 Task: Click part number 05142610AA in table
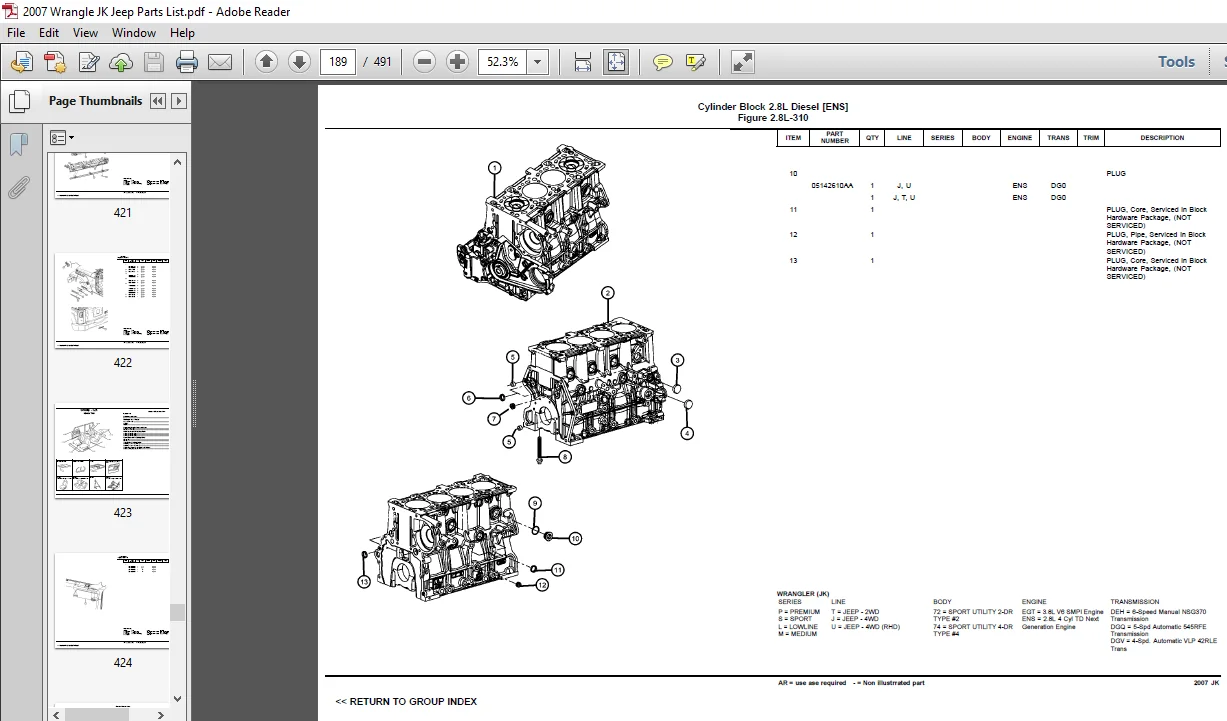(833, 186)
